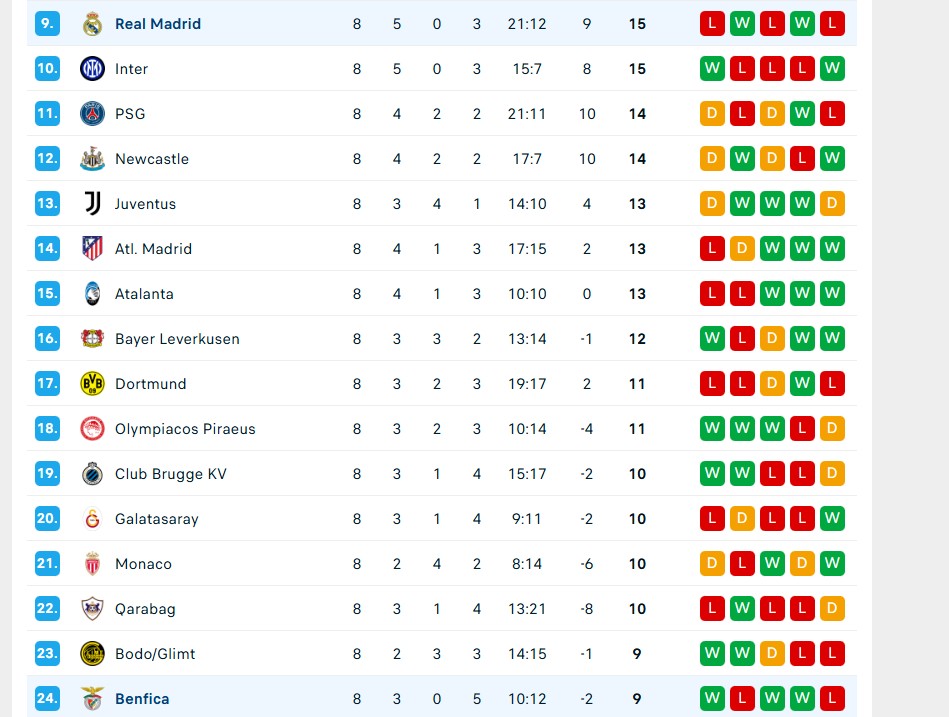Click the draw badge in Atl. Madrid's form

[742, 249]
